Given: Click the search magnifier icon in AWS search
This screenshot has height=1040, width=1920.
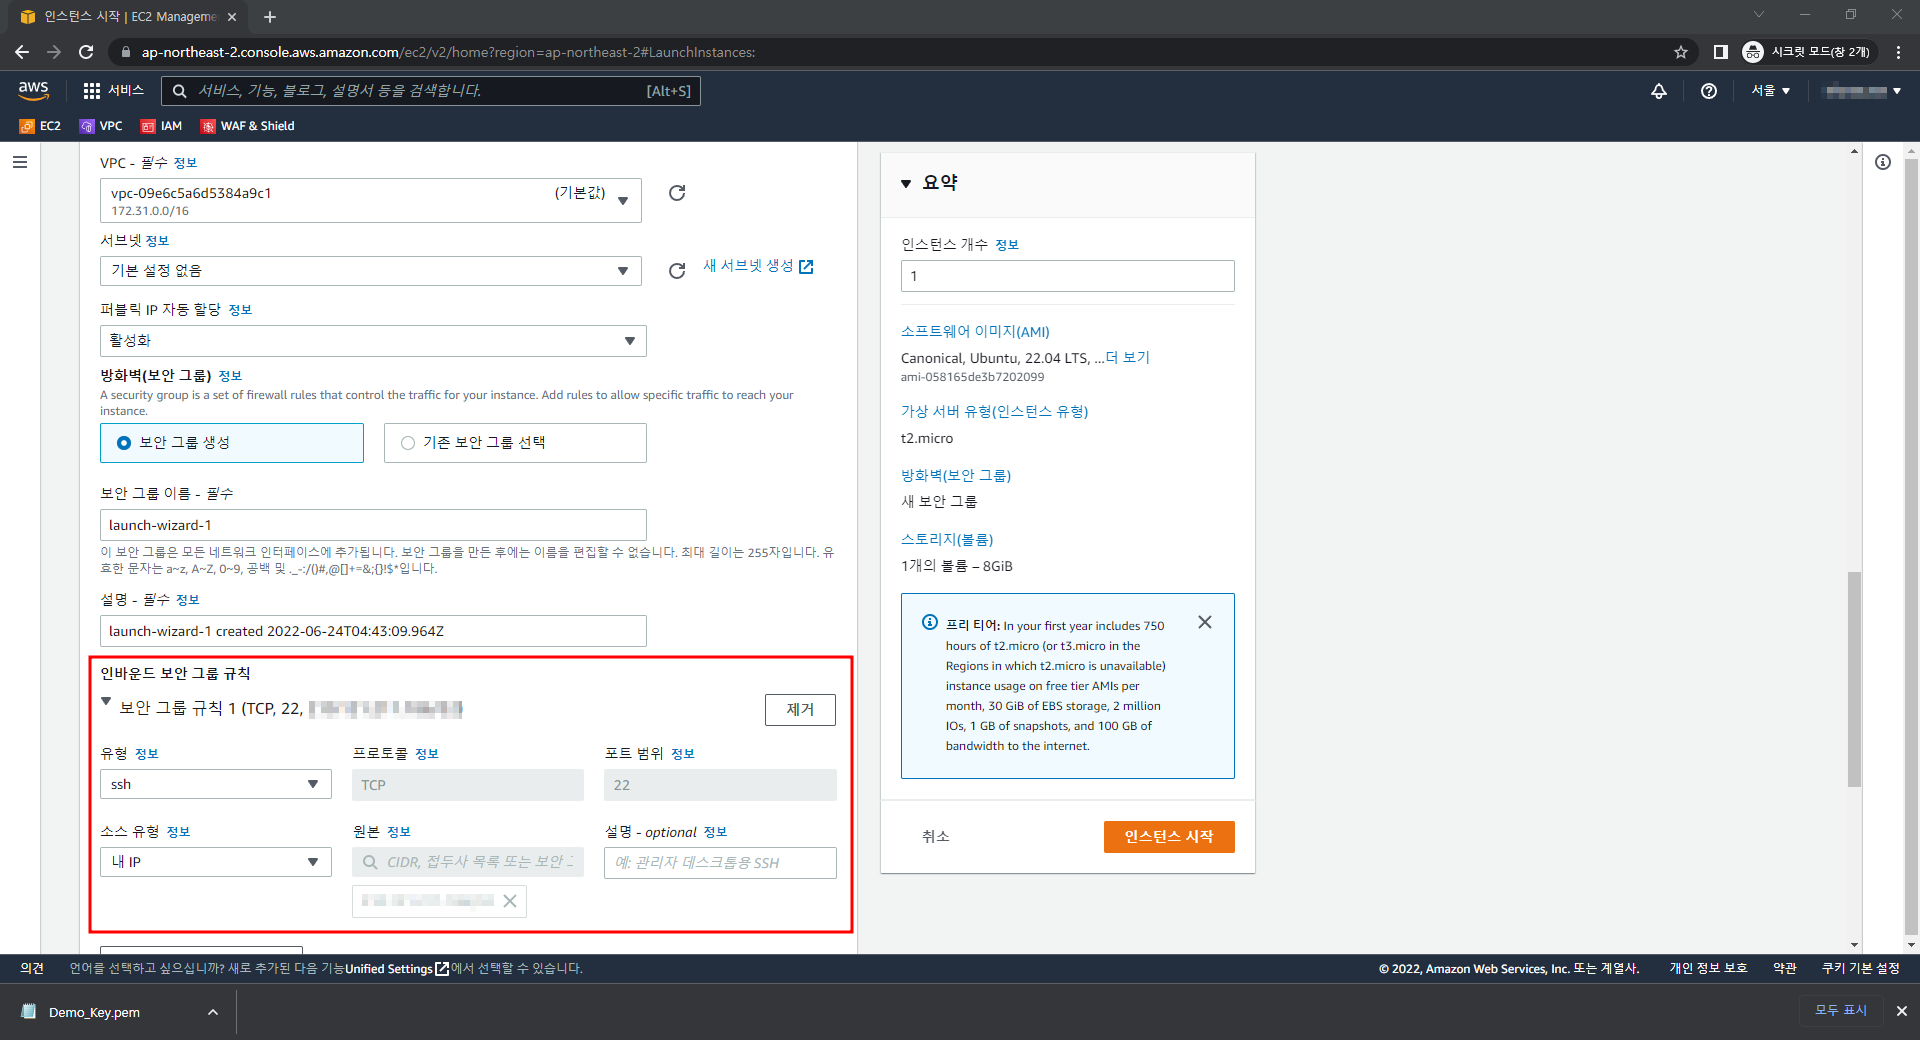Looking at the screenshot, I should point(180,91).
